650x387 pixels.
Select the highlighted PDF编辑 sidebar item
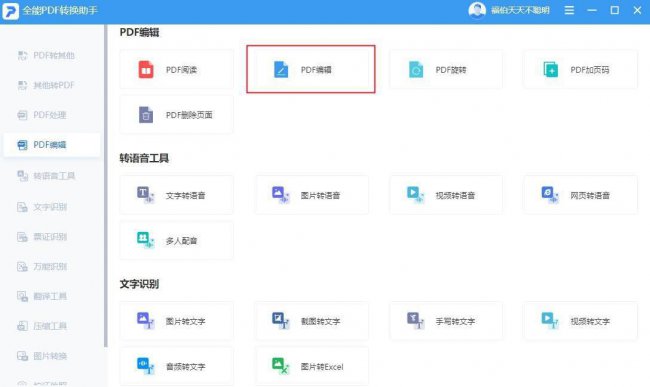(x=51, y=145)
